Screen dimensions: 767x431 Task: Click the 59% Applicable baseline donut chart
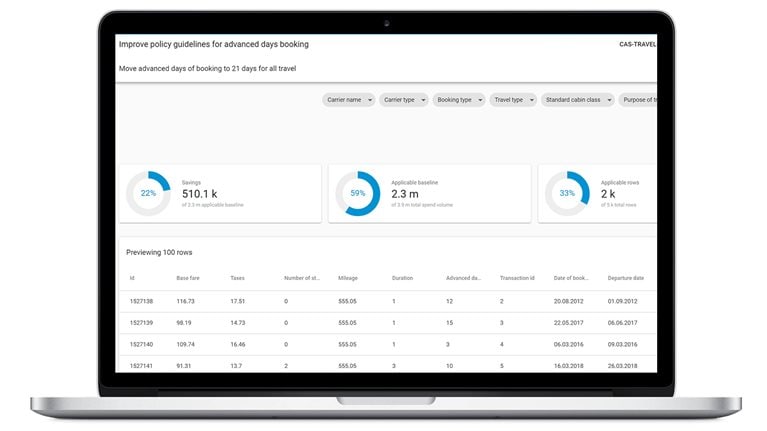(358, 193)
